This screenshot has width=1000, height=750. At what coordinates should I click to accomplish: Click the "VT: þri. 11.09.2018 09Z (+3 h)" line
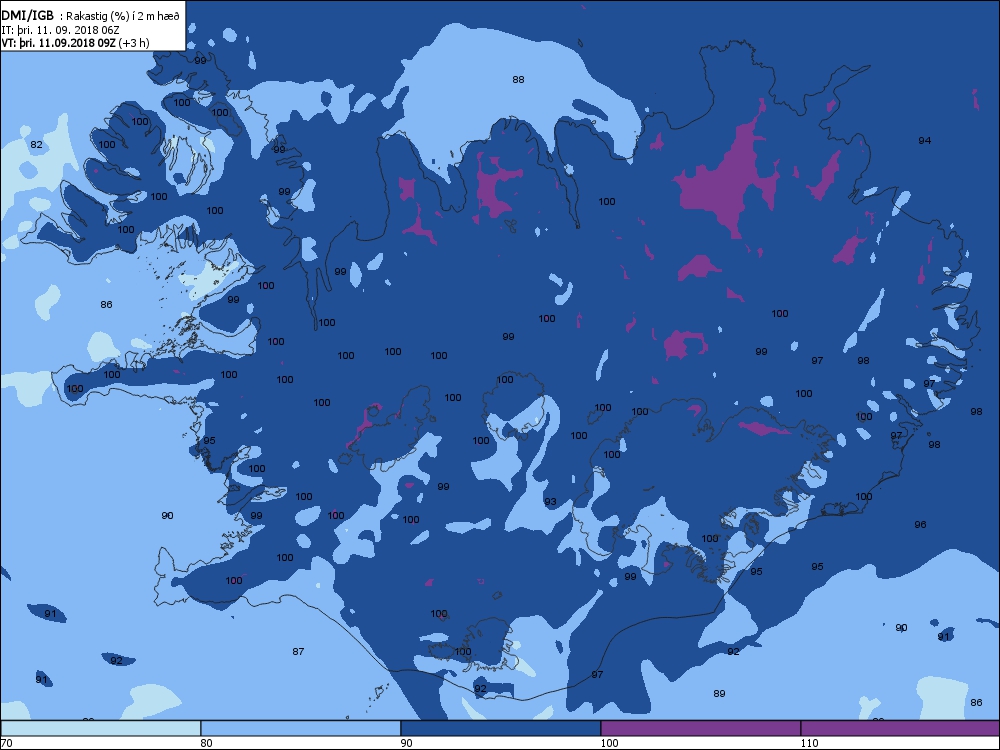pyautogui.click(x=75, y=43)
